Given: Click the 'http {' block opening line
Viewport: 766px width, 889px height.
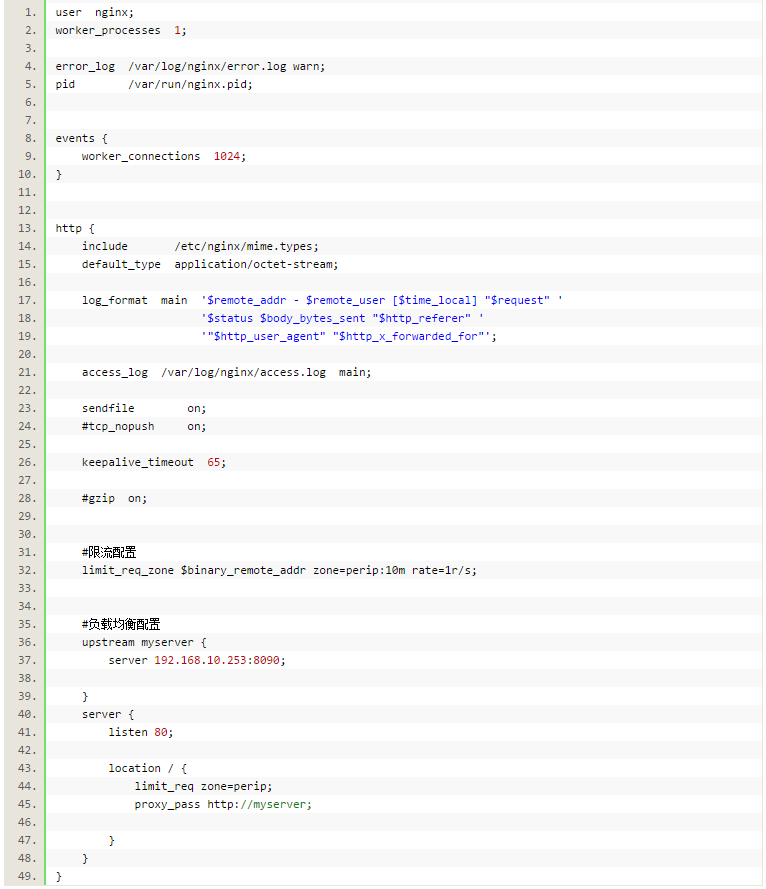Looking at the screenshot, I should click(x=75, y=228).
